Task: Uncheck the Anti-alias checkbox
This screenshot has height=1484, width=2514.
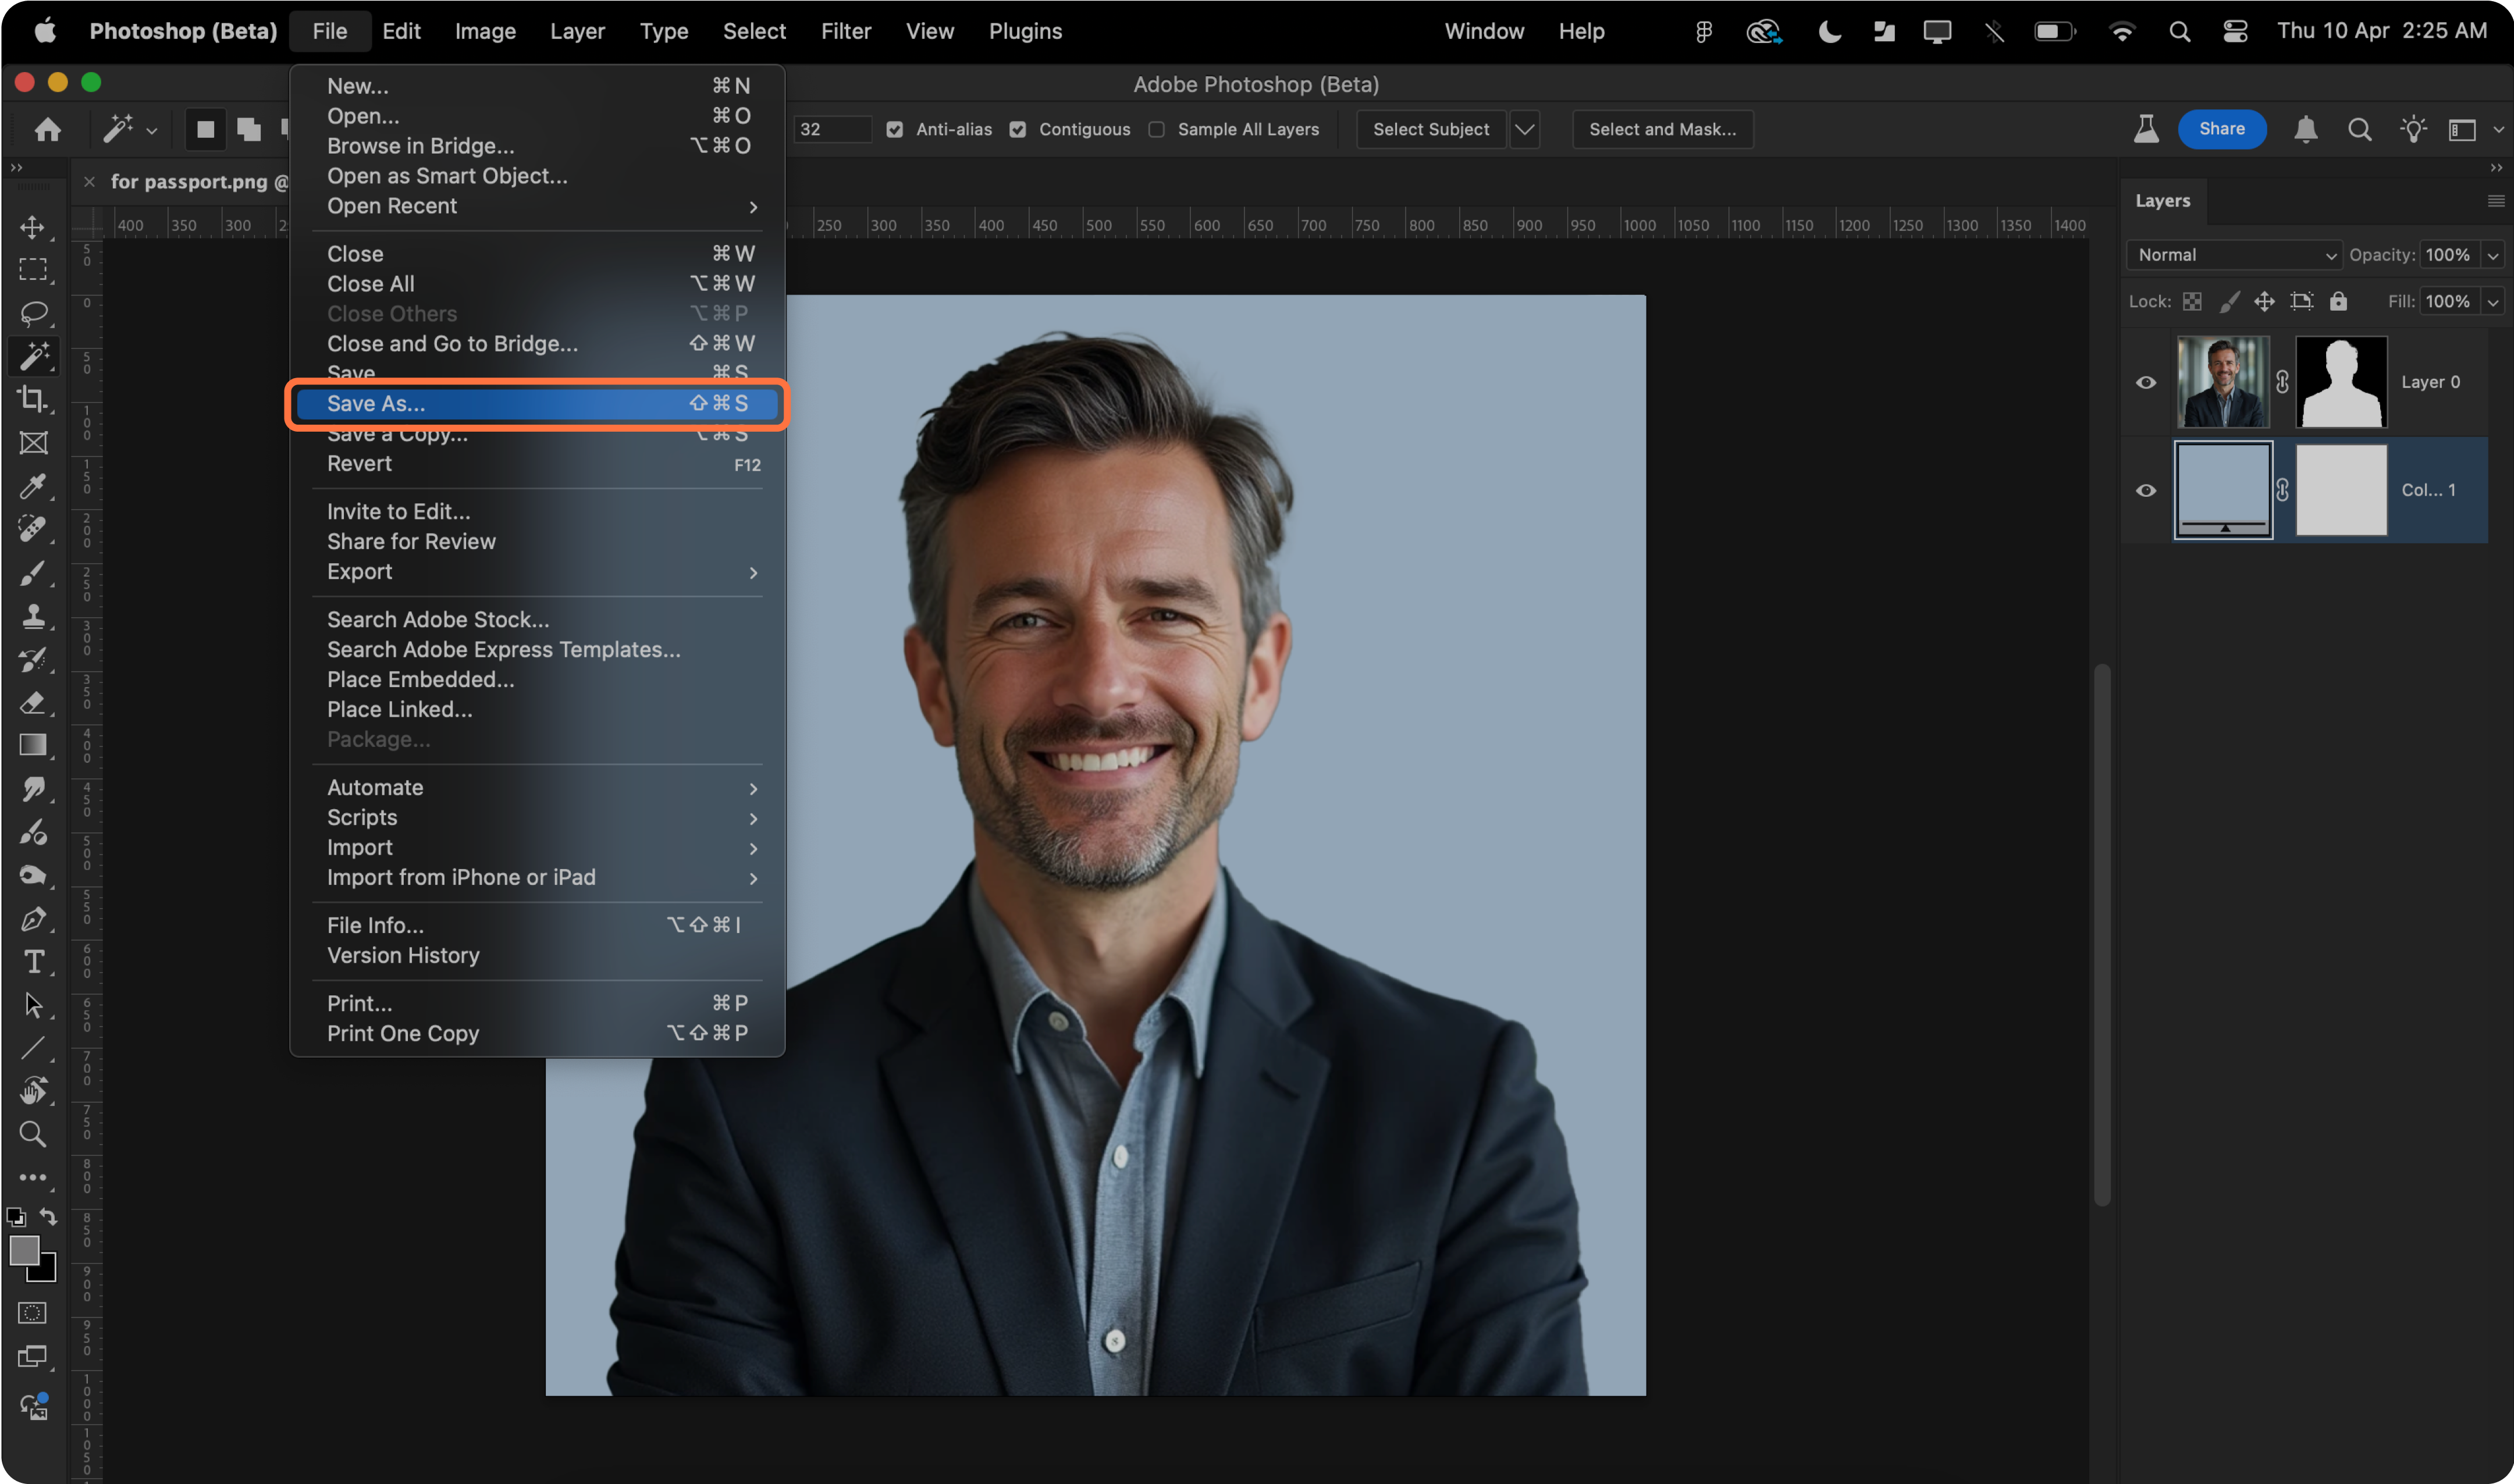Action: click(894, 129)
